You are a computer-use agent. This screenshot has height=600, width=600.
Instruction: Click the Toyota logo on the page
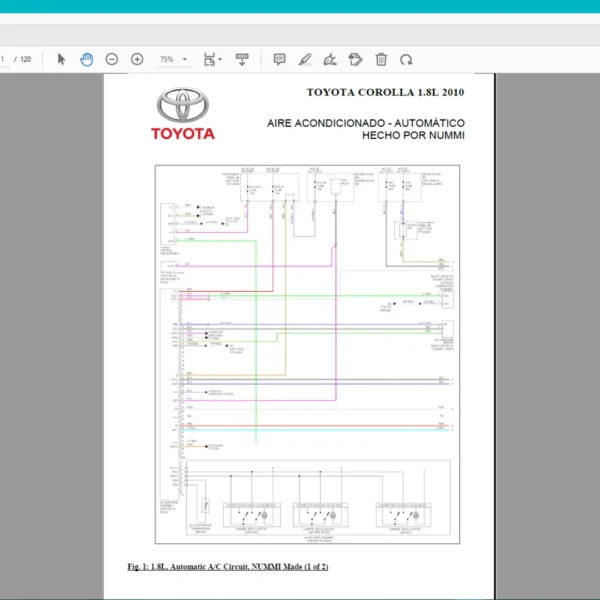tap(183, 113)
